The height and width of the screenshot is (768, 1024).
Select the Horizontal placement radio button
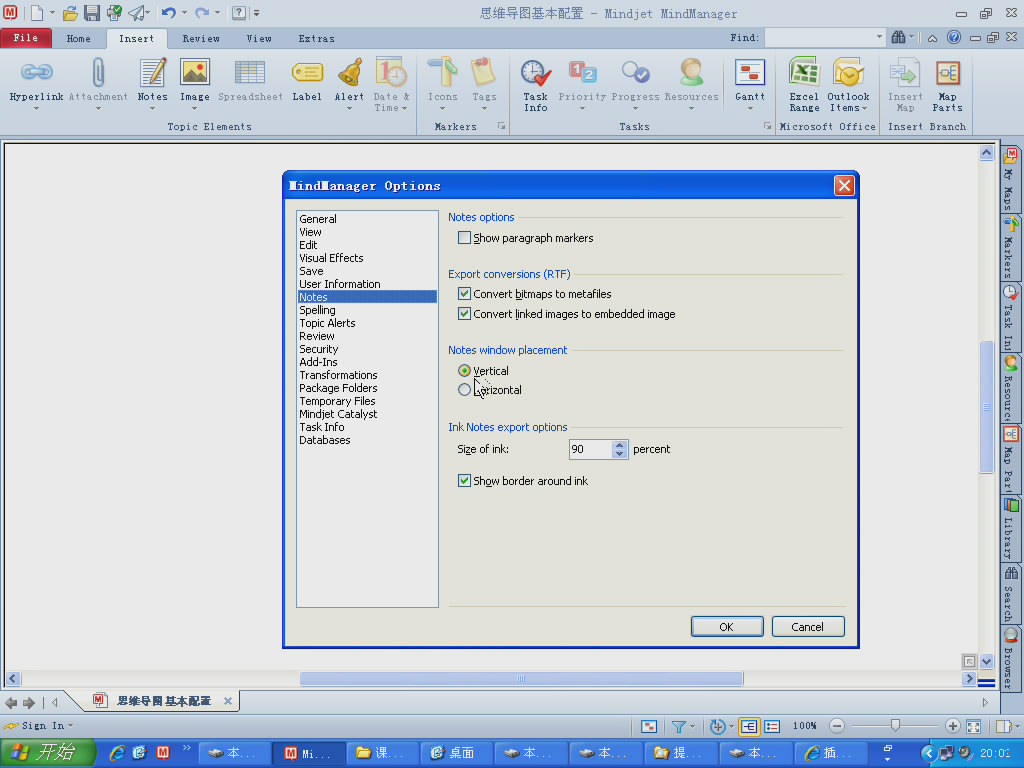pos(464,390)
